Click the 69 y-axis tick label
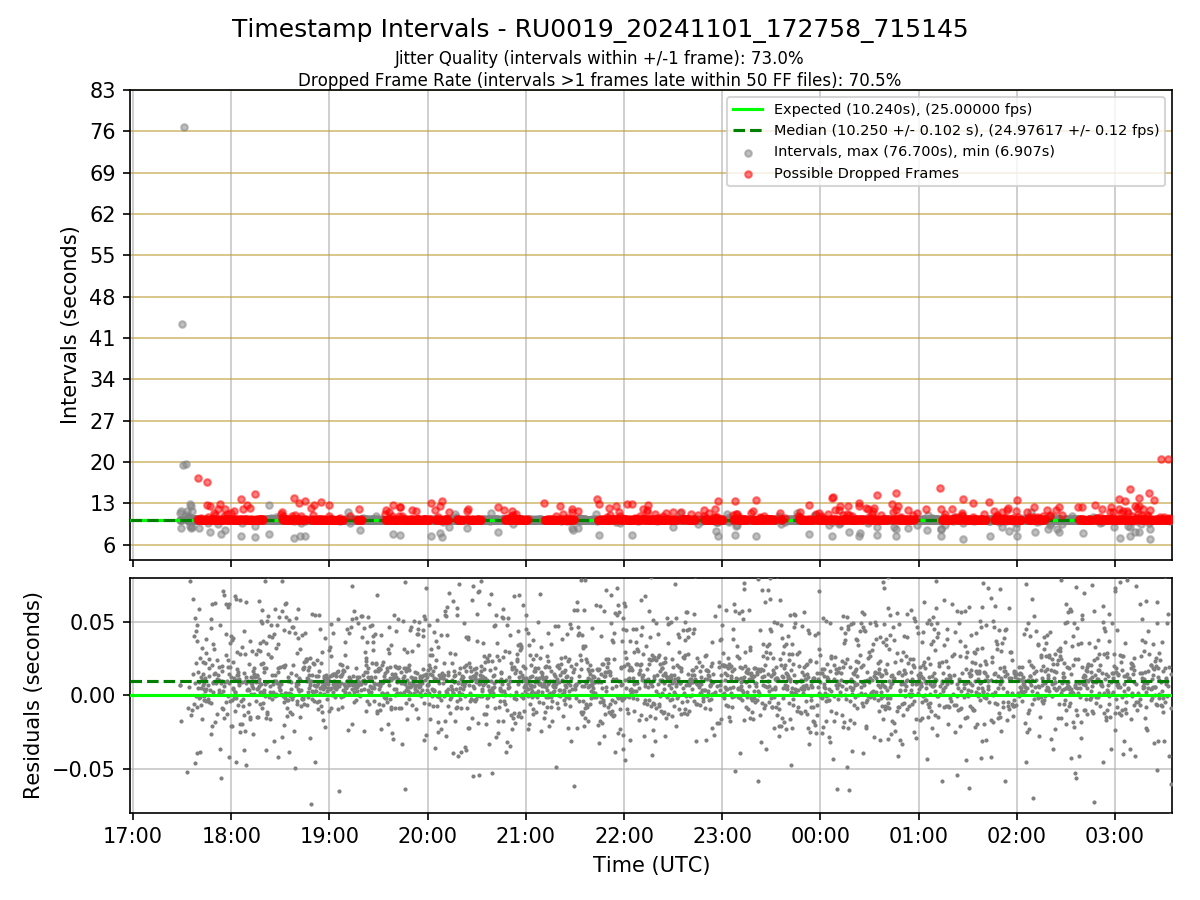Screen dimensions: 1200x900 point(105,173)
